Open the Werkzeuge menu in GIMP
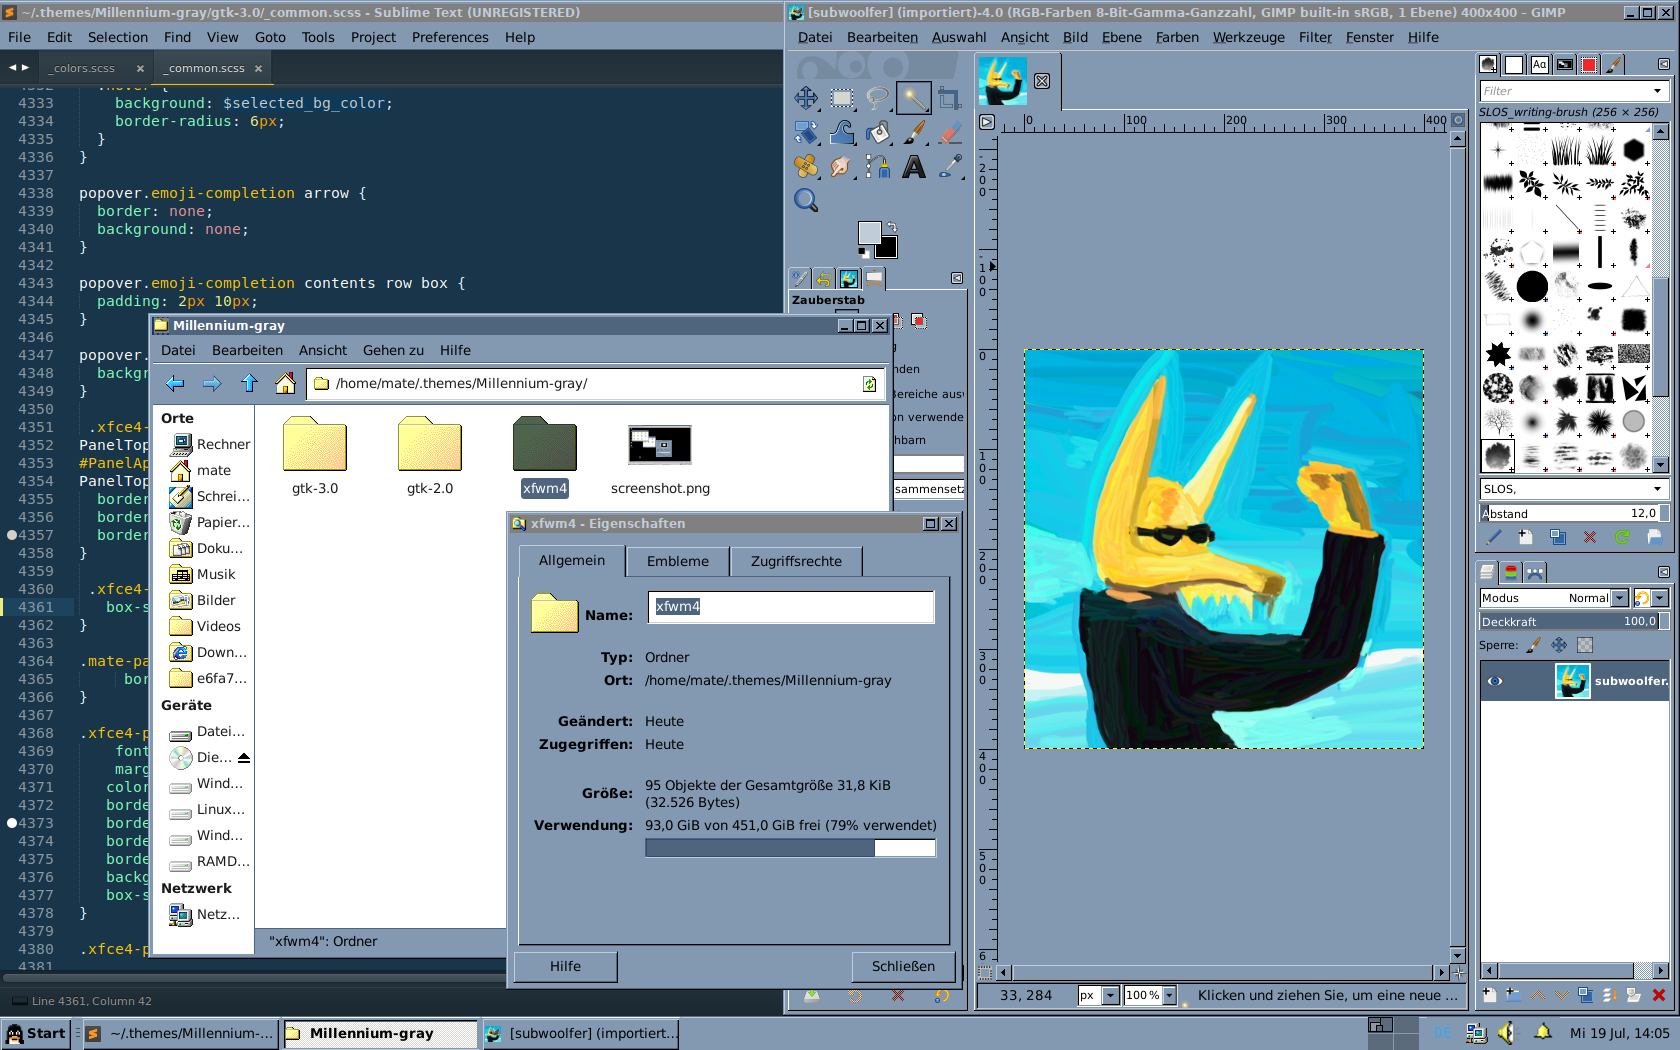The height and width of the screenshot is (1050, 1680). 1249,37
